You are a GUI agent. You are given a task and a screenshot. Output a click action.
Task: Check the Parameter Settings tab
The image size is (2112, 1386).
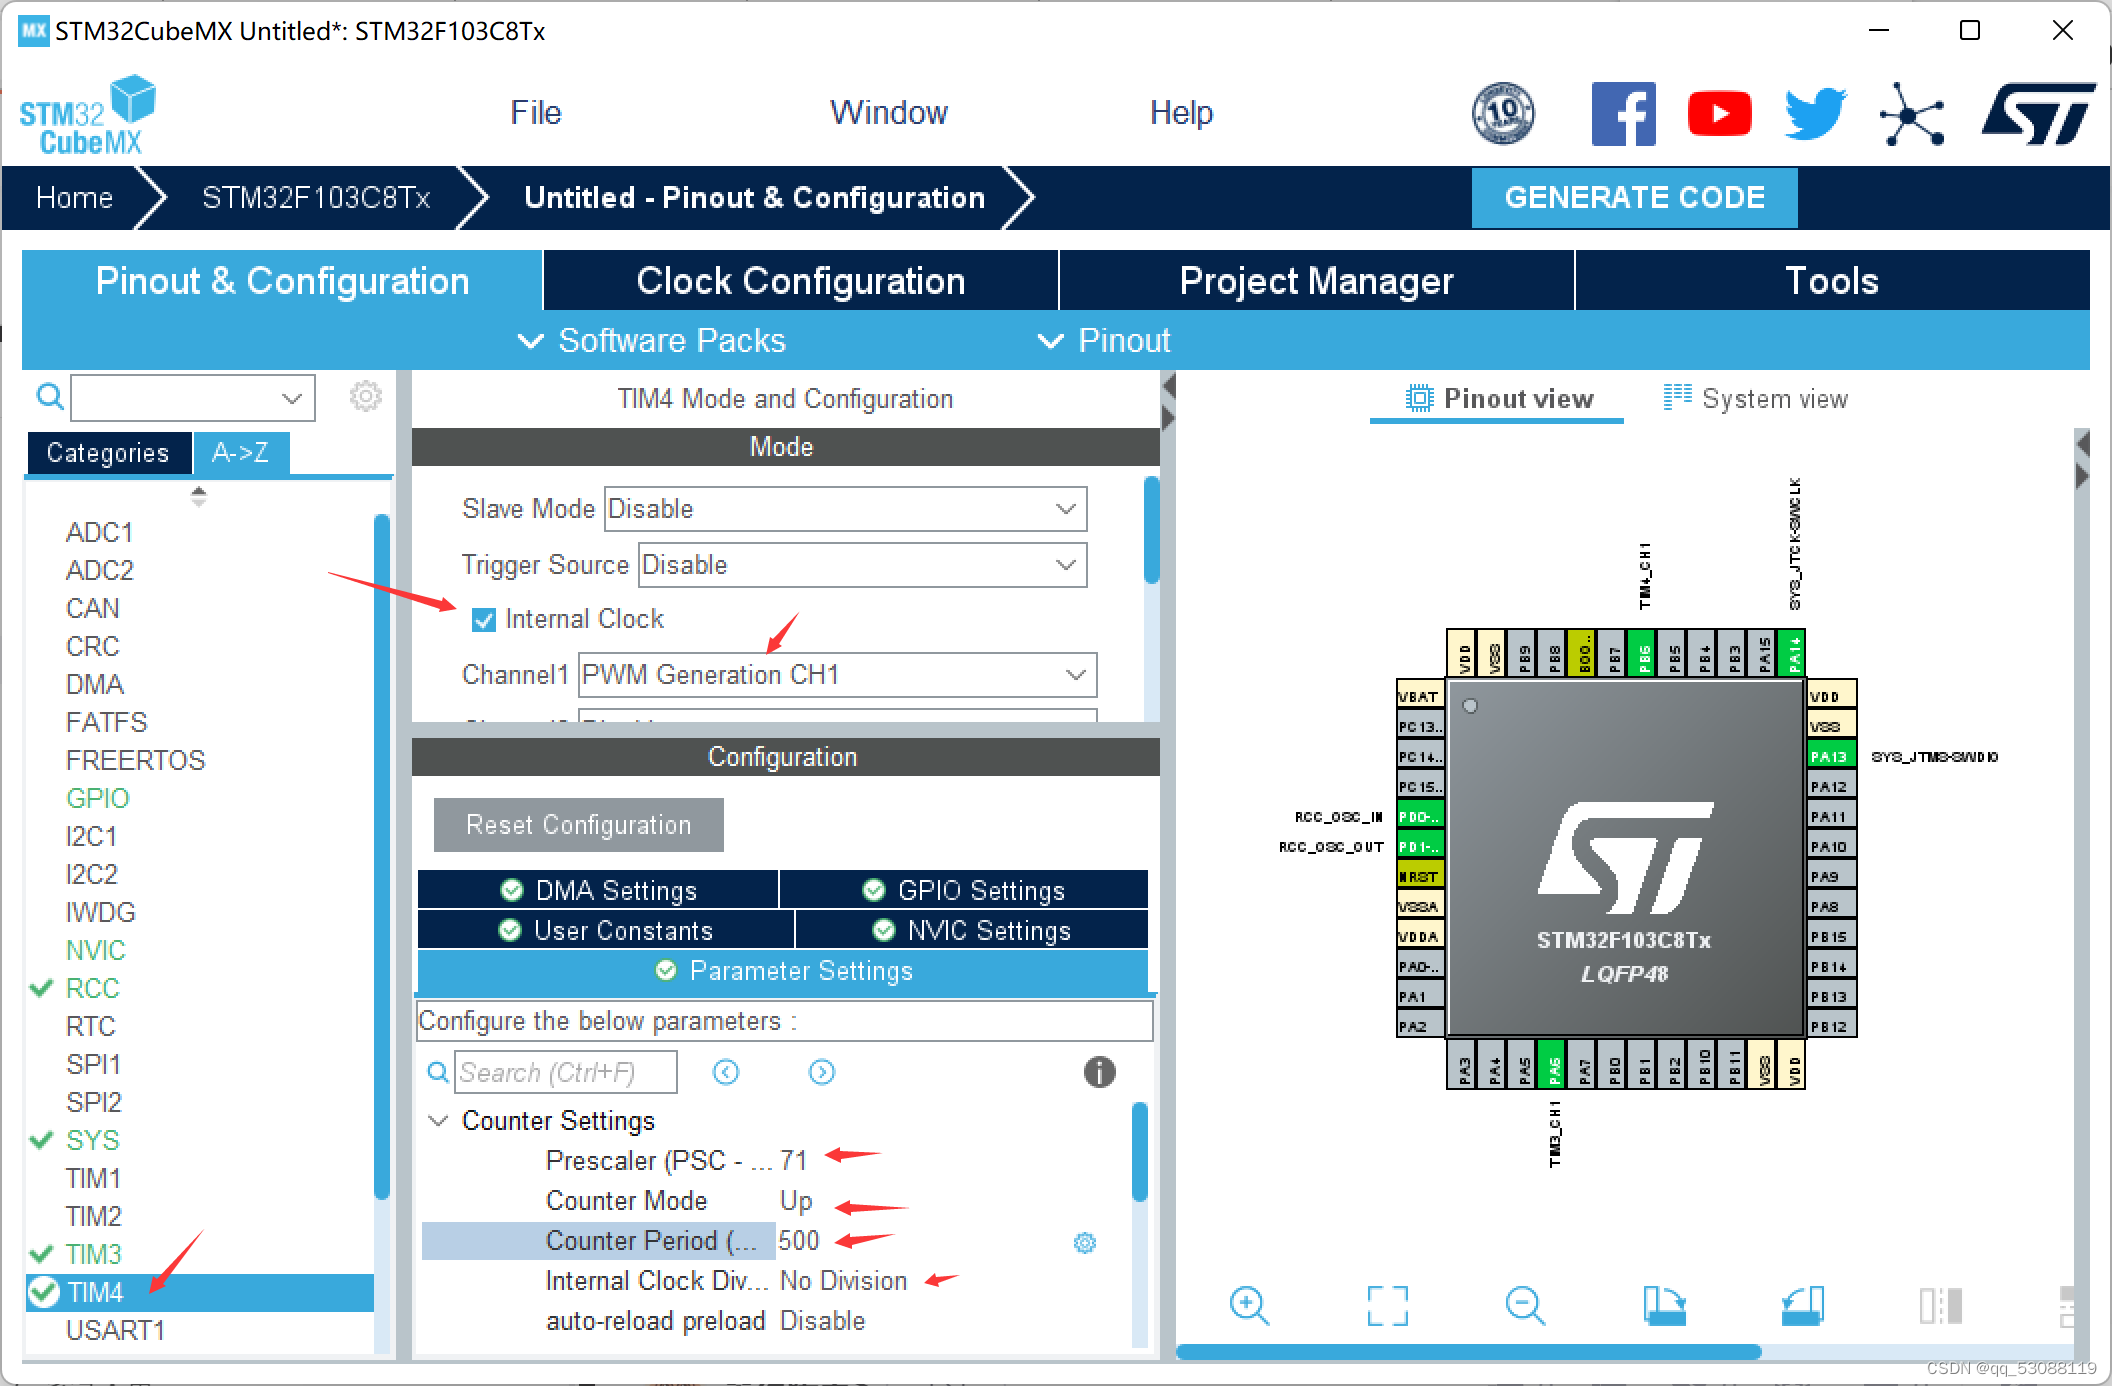[779, 971]
